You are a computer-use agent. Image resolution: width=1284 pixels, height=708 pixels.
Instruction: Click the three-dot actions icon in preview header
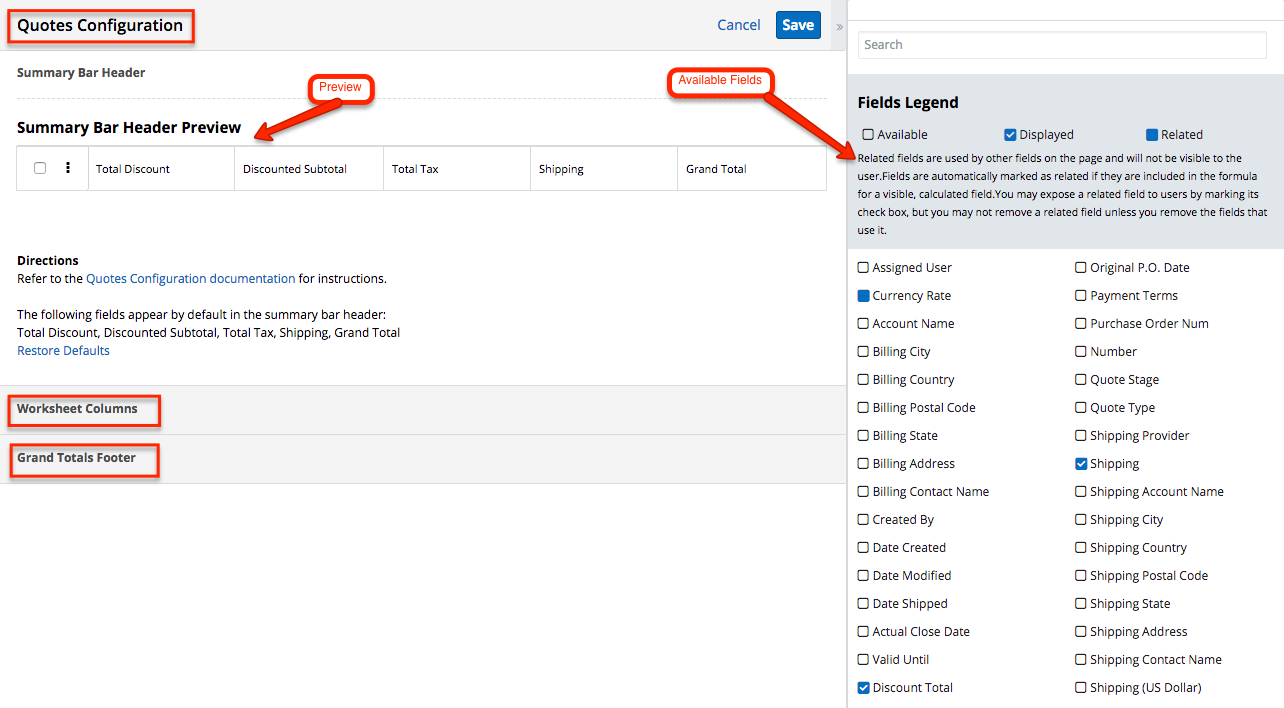pos(68,168)
